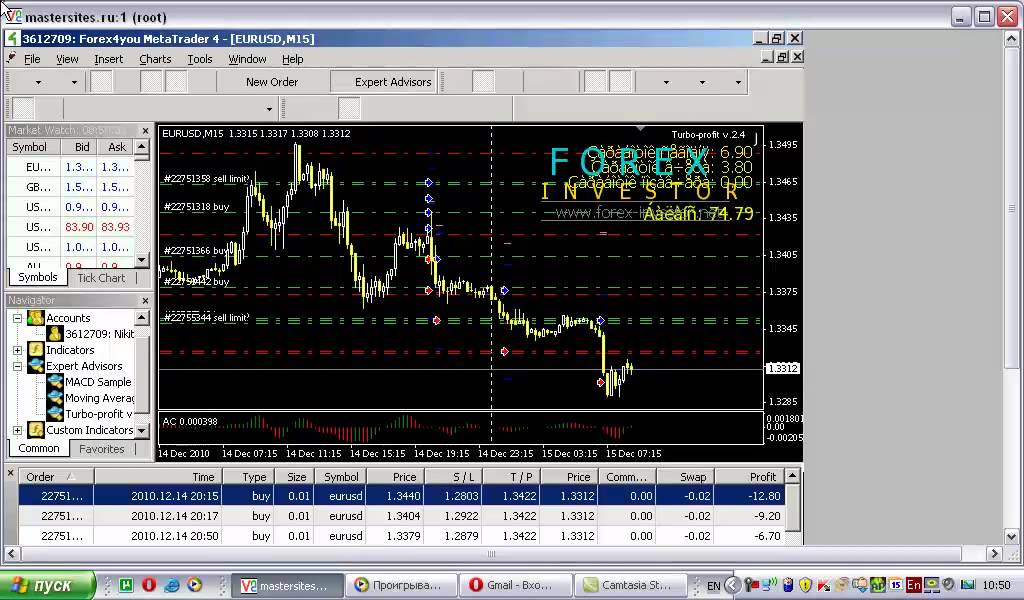Click the Expert Advisors folder icon

click(x=35, y=366)
